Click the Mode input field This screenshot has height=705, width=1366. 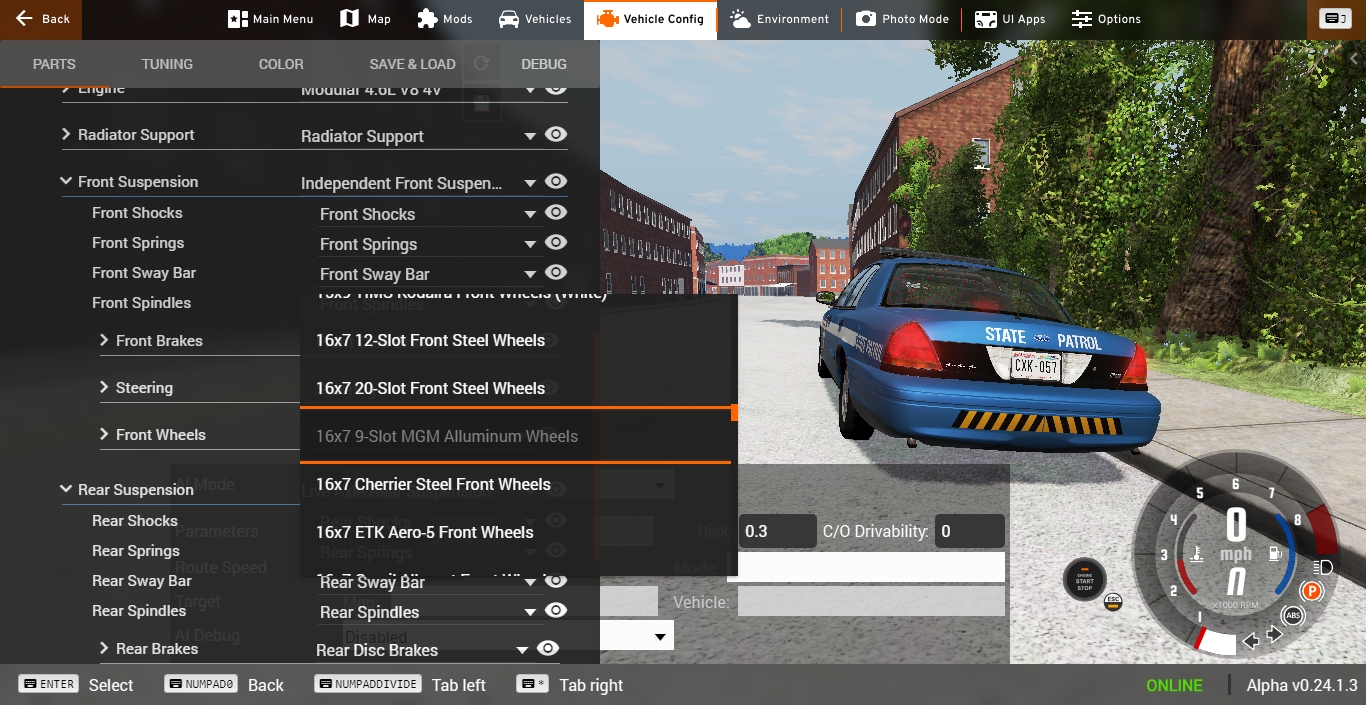[866, 567]
